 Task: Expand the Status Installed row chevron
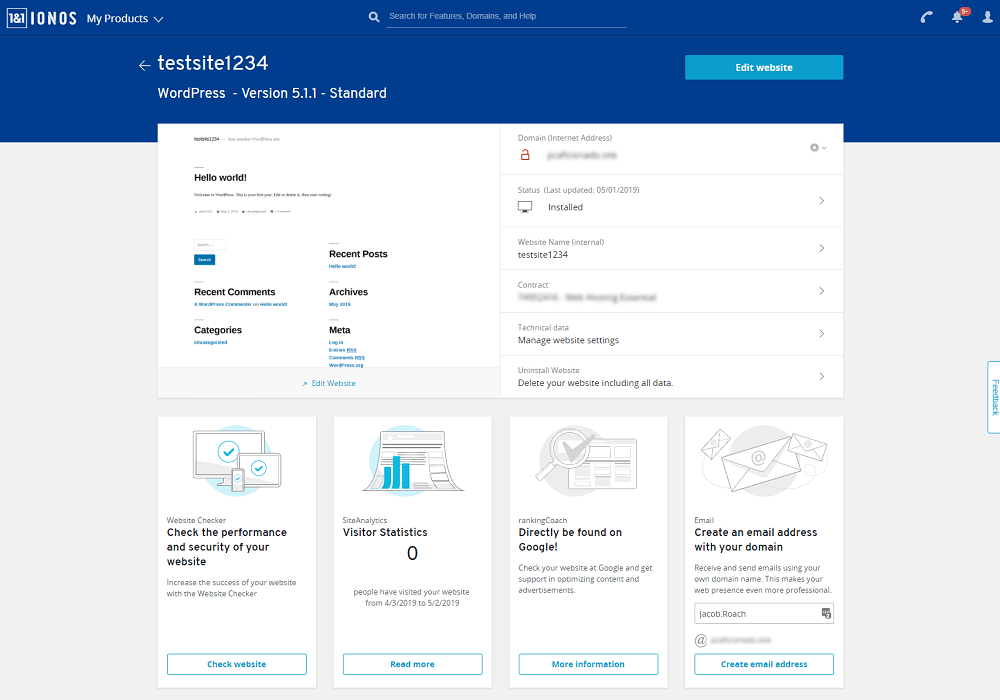coord(821,200)
